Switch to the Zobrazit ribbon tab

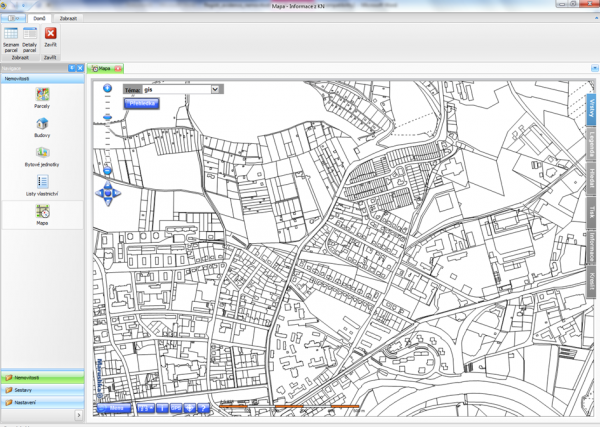click(x=68, y=18)
